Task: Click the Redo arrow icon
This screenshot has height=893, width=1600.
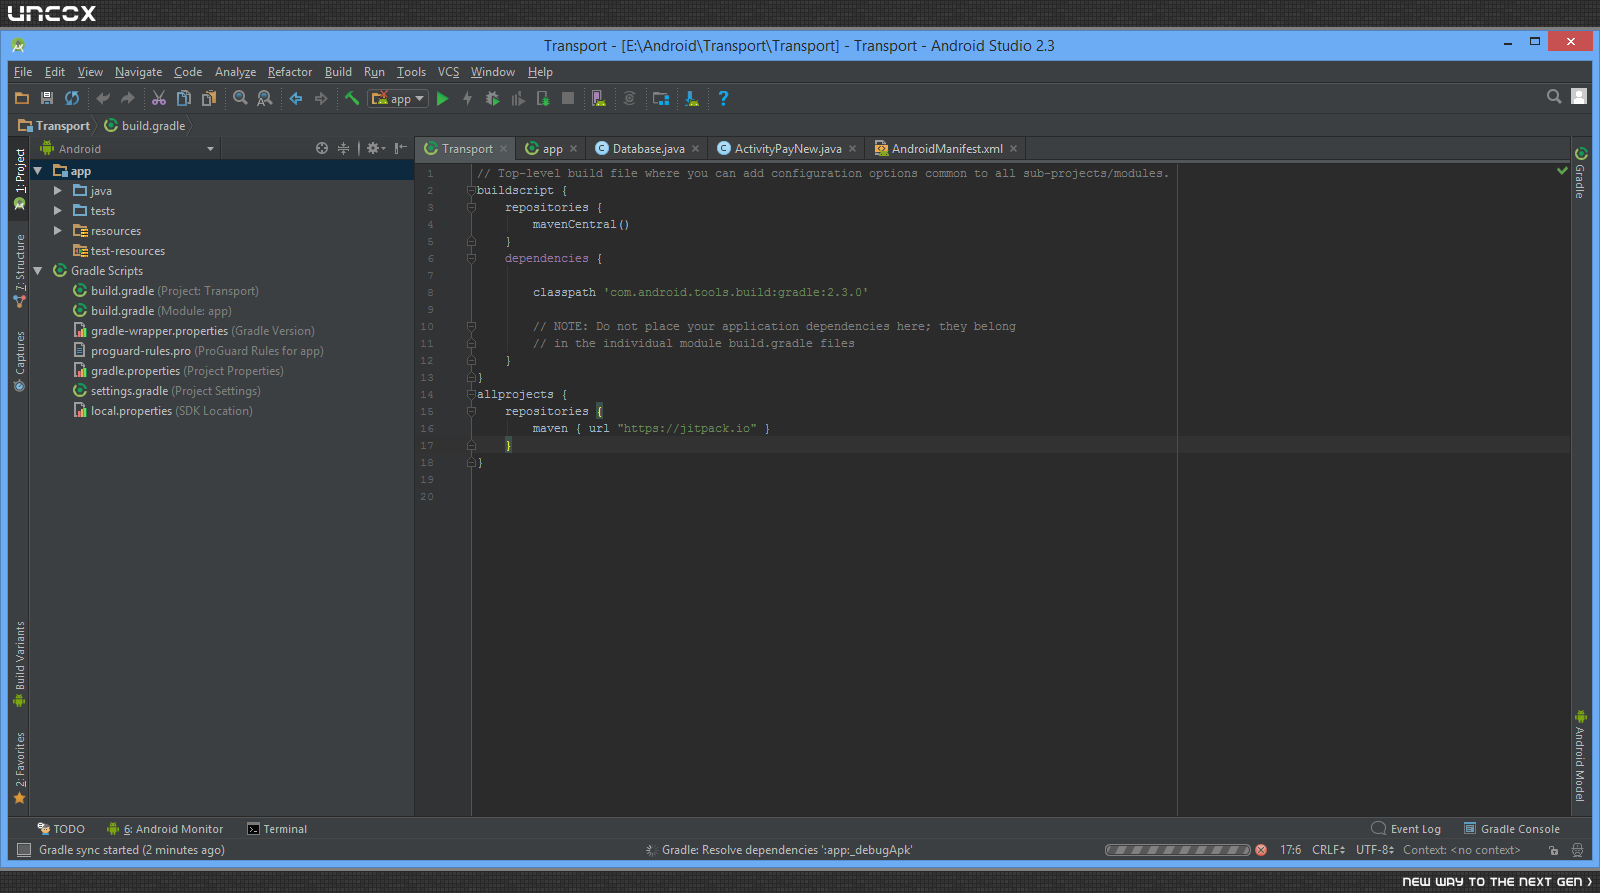Action: (127, 98)
